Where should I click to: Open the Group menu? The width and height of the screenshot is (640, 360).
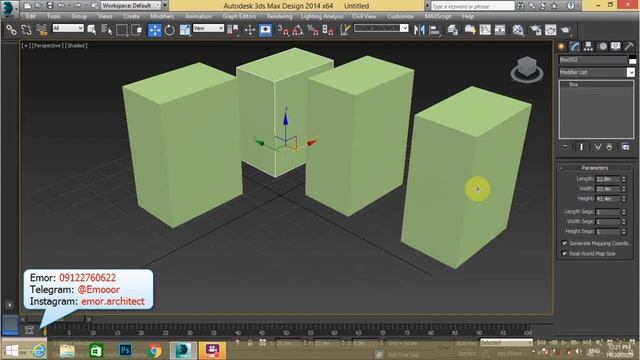pos(79,16)
